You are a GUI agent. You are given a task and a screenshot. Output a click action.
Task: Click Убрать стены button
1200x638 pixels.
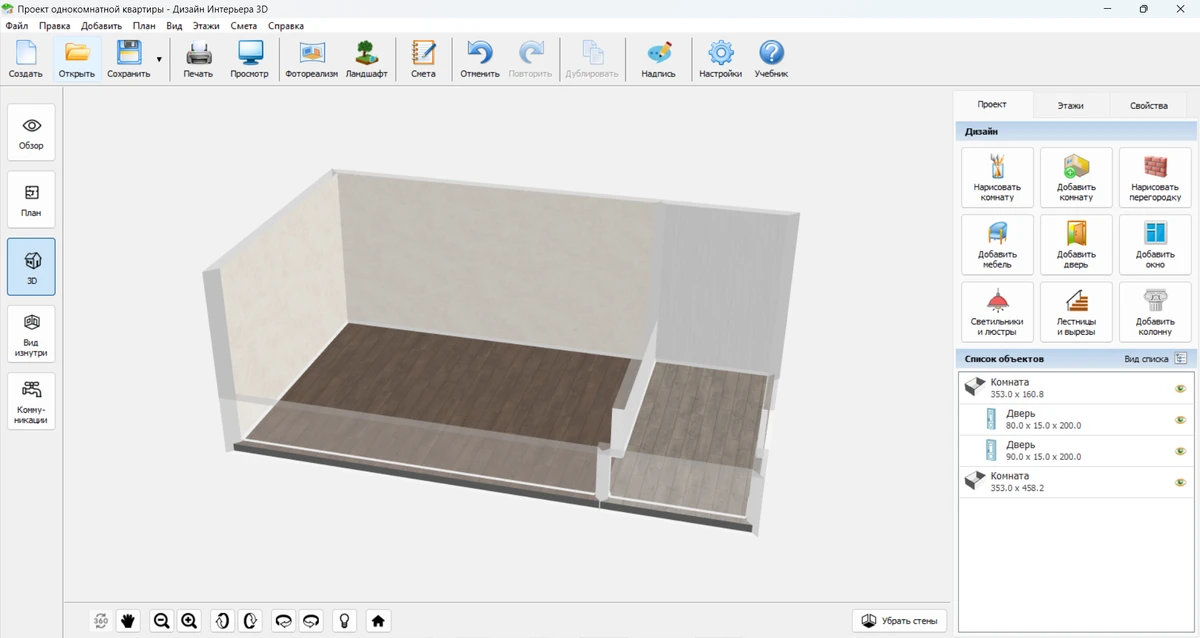pos(899,621)
